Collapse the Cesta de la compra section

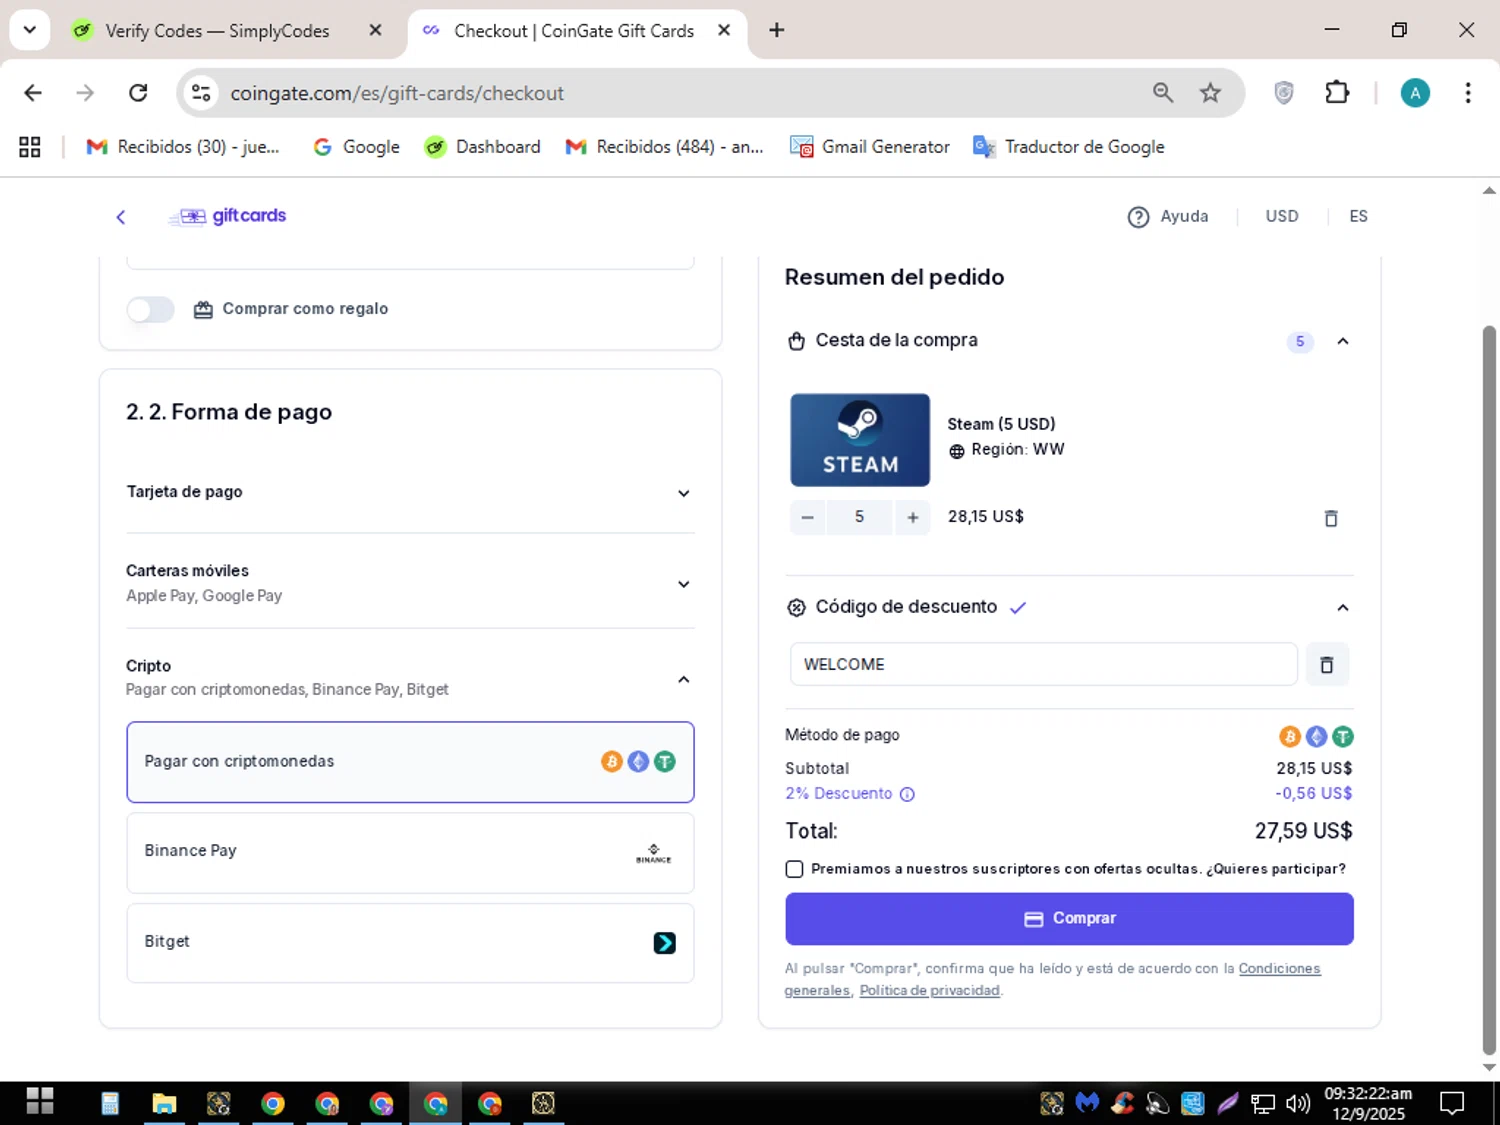click(x=1343, y=341)
